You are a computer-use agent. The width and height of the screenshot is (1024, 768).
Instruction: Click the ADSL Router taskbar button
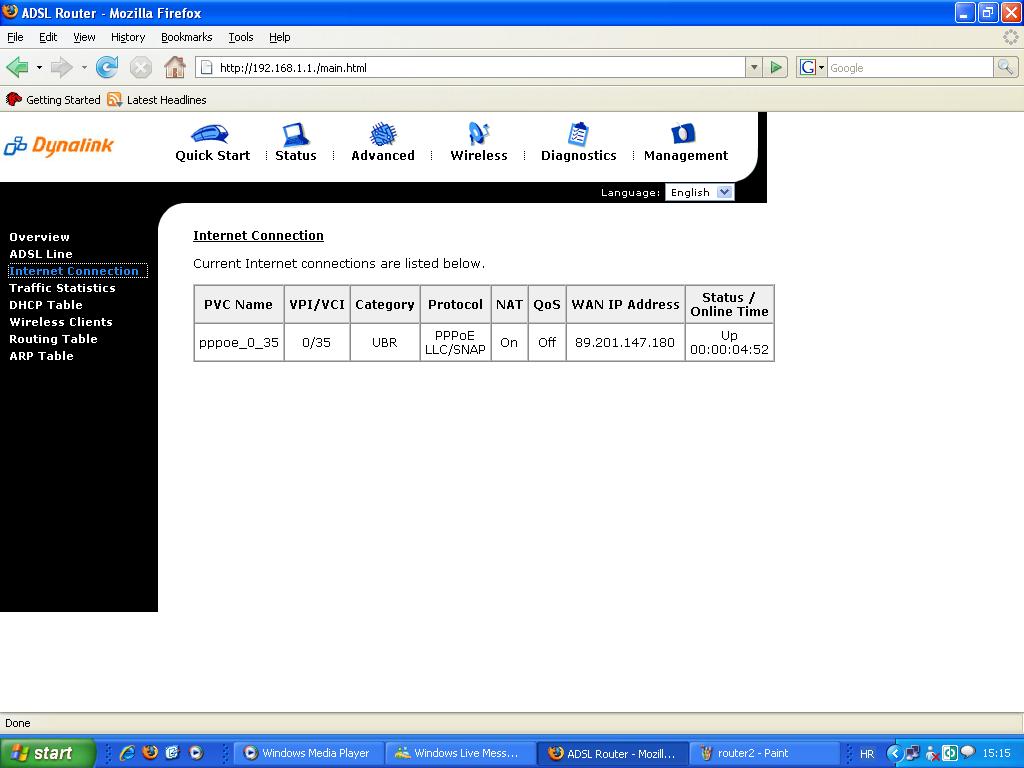(613, 753)
